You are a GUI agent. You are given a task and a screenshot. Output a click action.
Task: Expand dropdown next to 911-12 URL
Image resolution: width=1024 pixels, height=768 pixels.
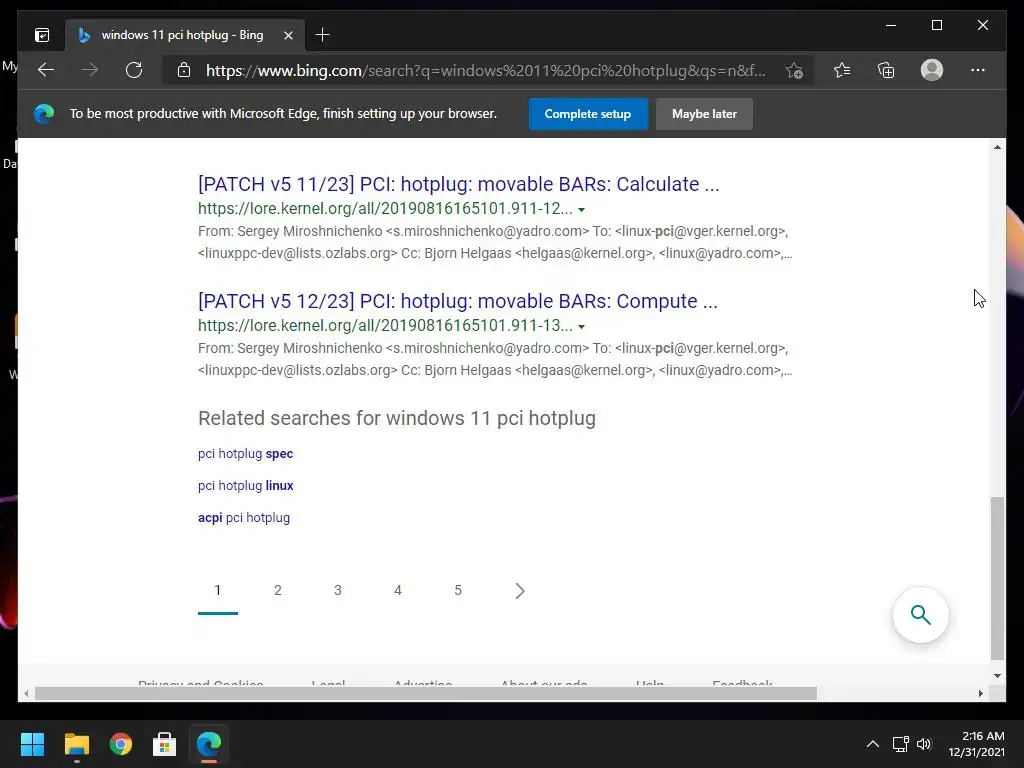click(581, 210)
